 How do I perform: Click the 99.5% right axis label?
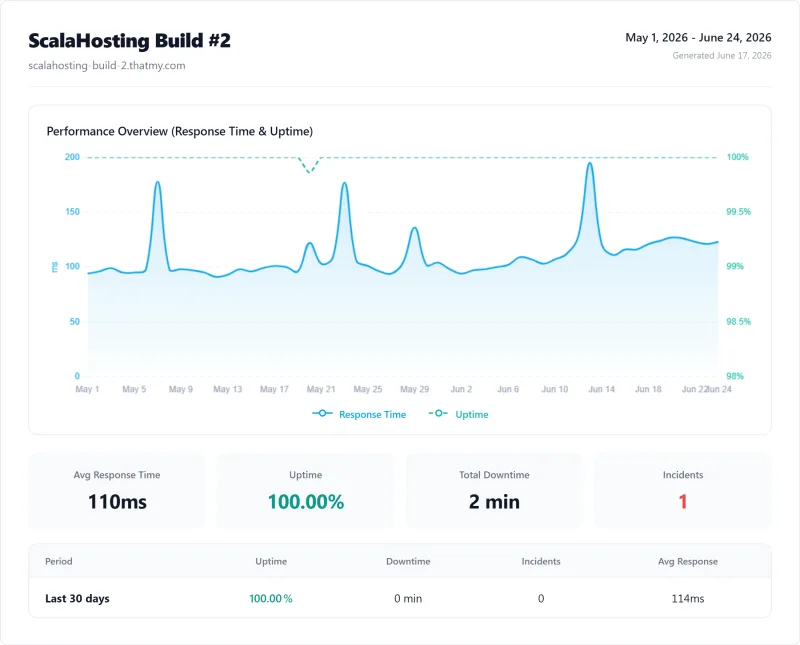coord(738,212)
